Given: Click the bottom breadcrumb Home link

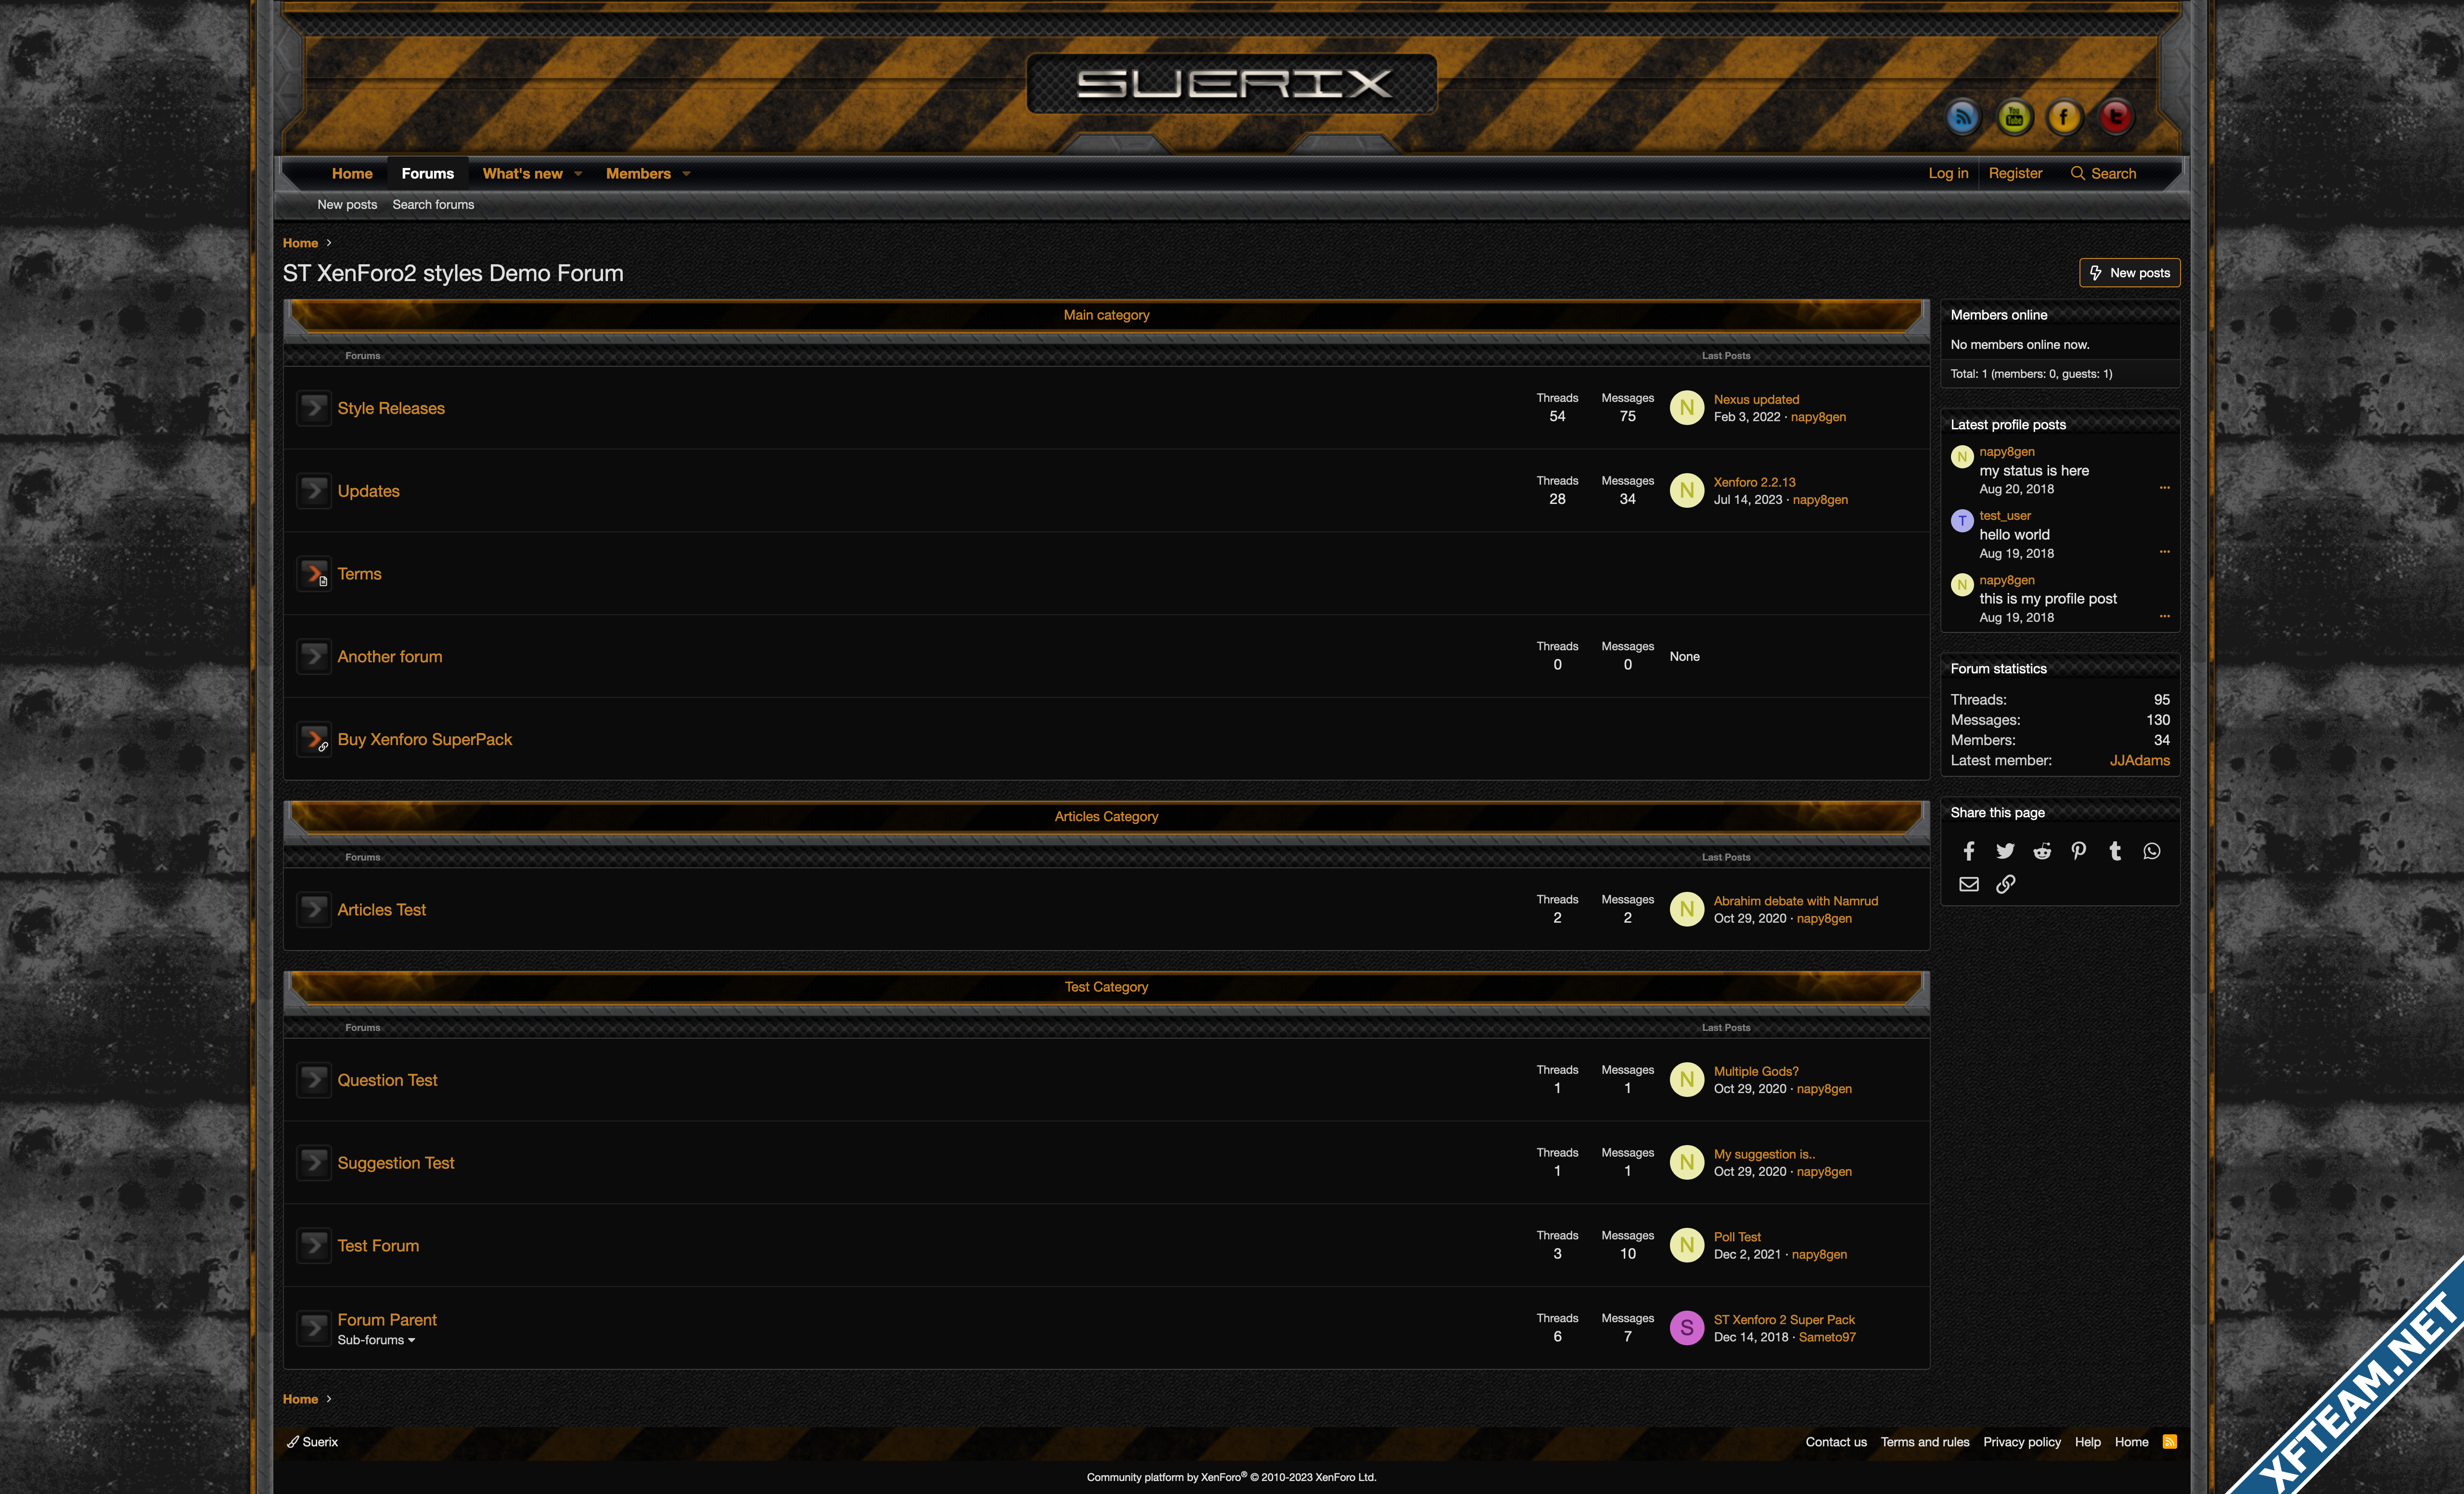Looking at the screenshot, I should (x=300, y=1399).
